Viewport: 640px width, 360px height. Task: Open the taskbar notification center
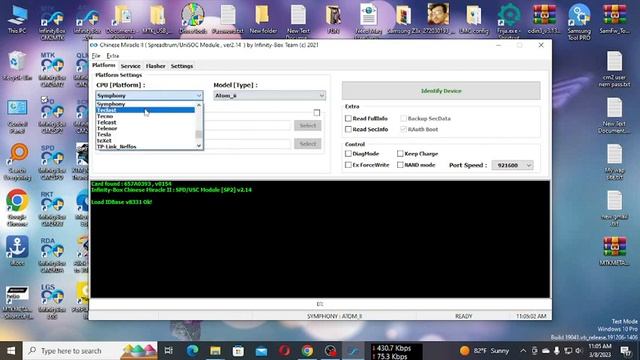[625, 351]
